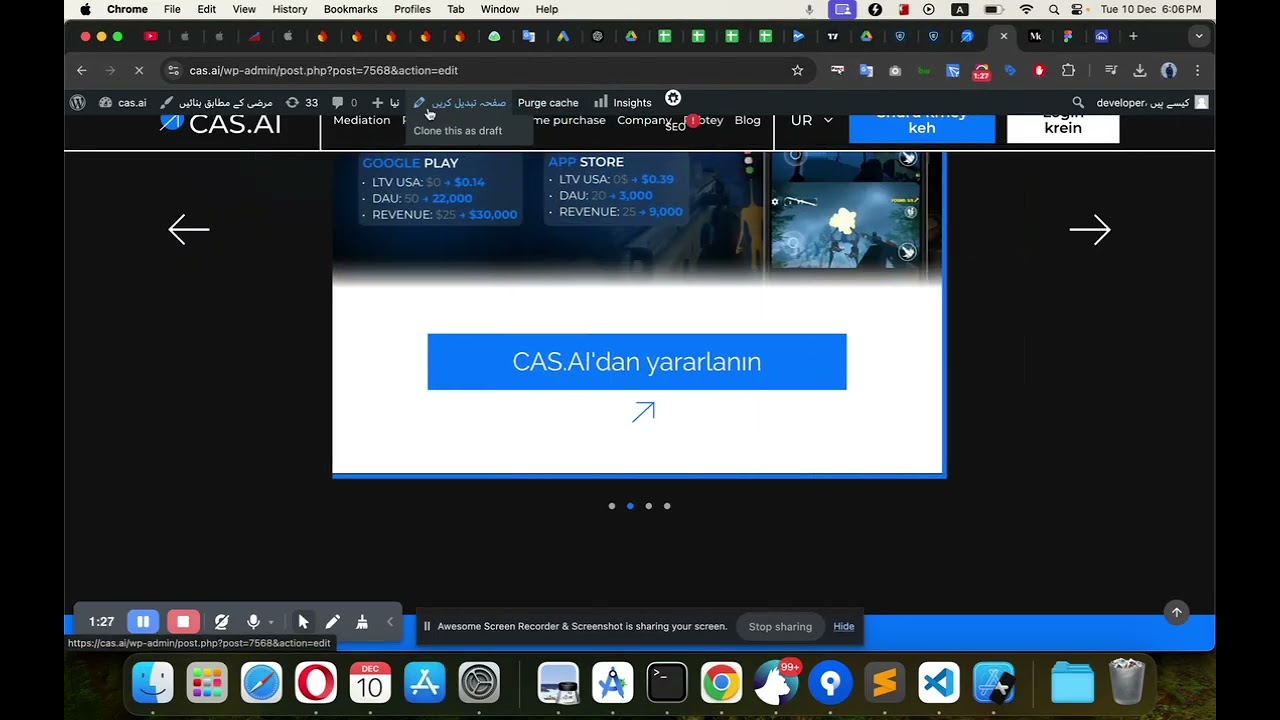Pause the screen recording

pyautogui.click(x=143, y=621)
